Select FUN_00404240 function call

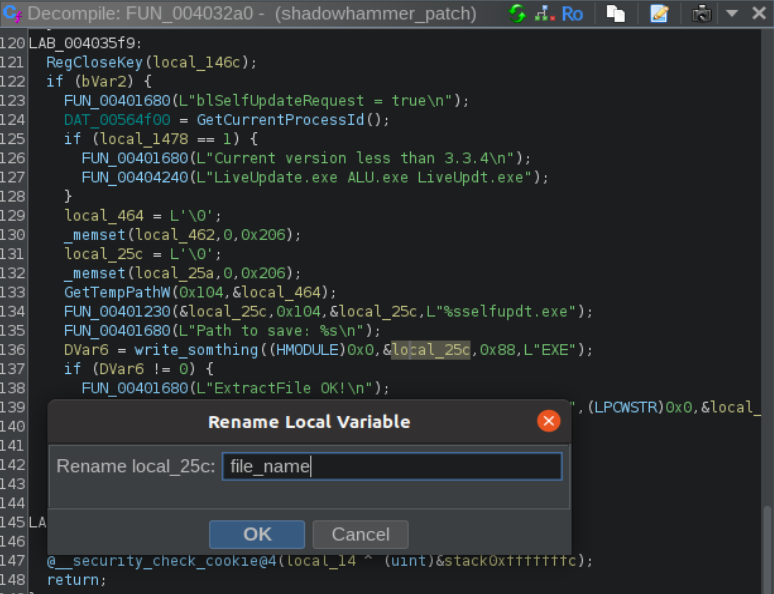coord(135,178)
